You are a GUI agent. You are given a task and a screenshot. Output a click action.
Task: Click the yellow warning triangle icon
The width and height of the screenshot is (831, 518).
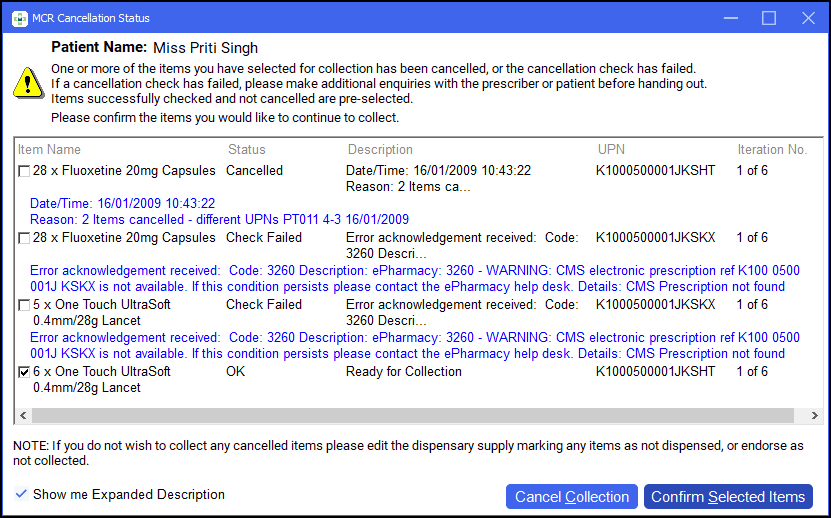(27, 84)
